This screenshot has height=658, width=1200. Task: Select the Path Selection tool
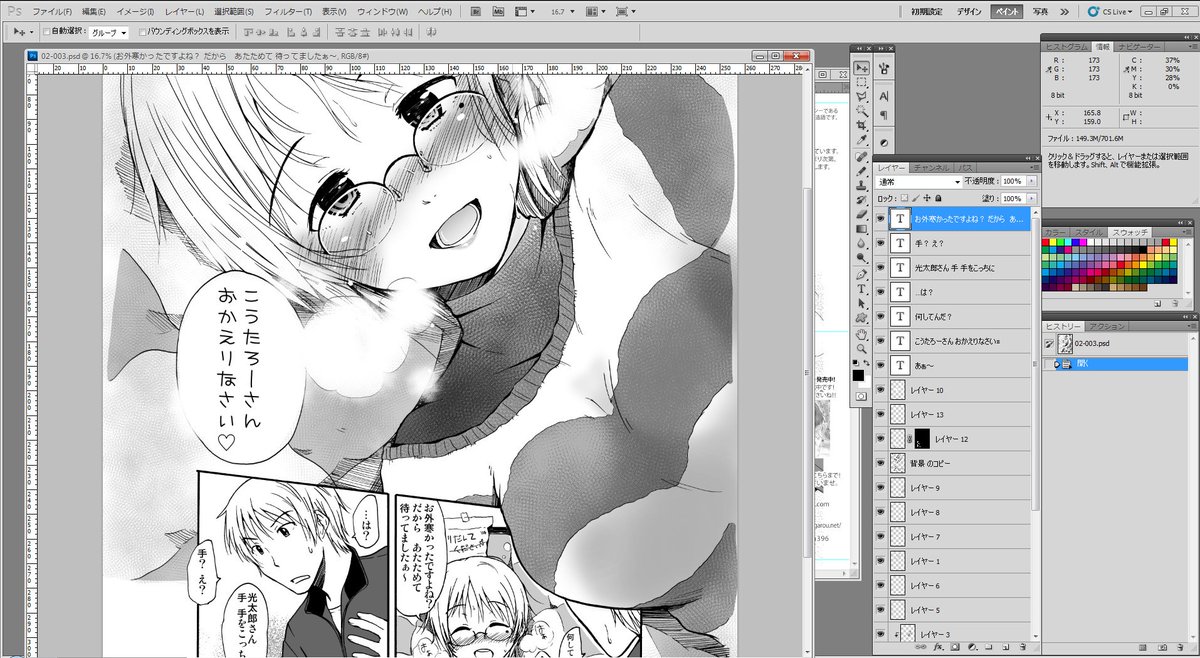click(x=862, y=303)
